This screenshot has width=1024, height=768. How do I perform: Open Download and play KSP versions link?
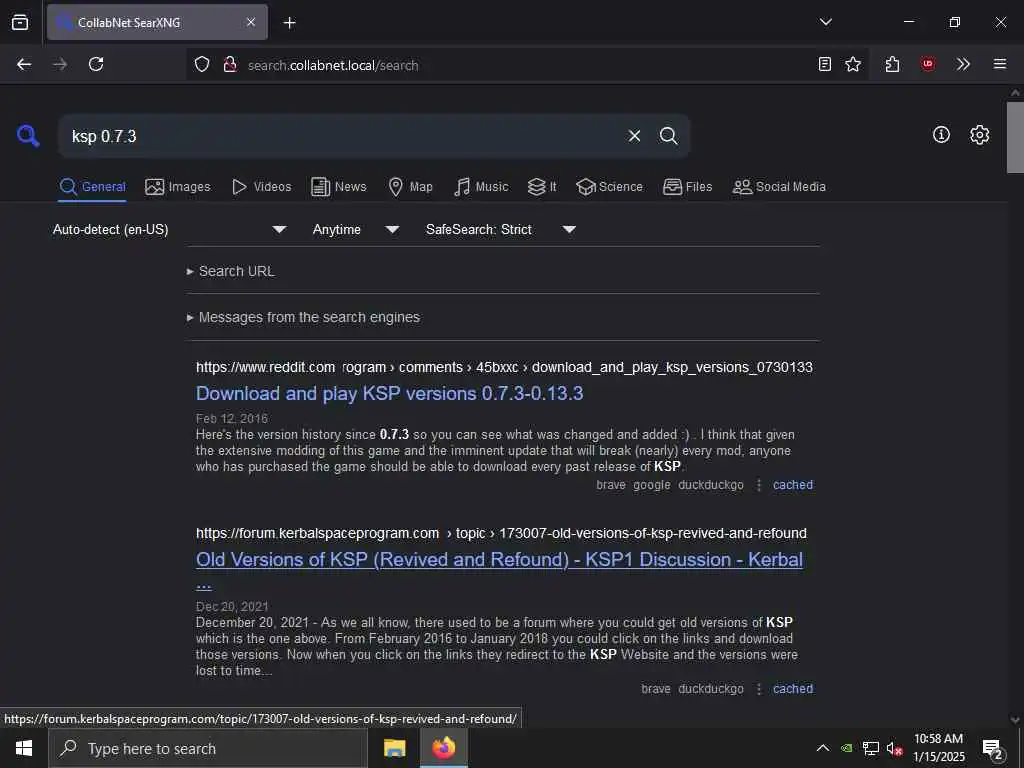click(x=390, y=393)
